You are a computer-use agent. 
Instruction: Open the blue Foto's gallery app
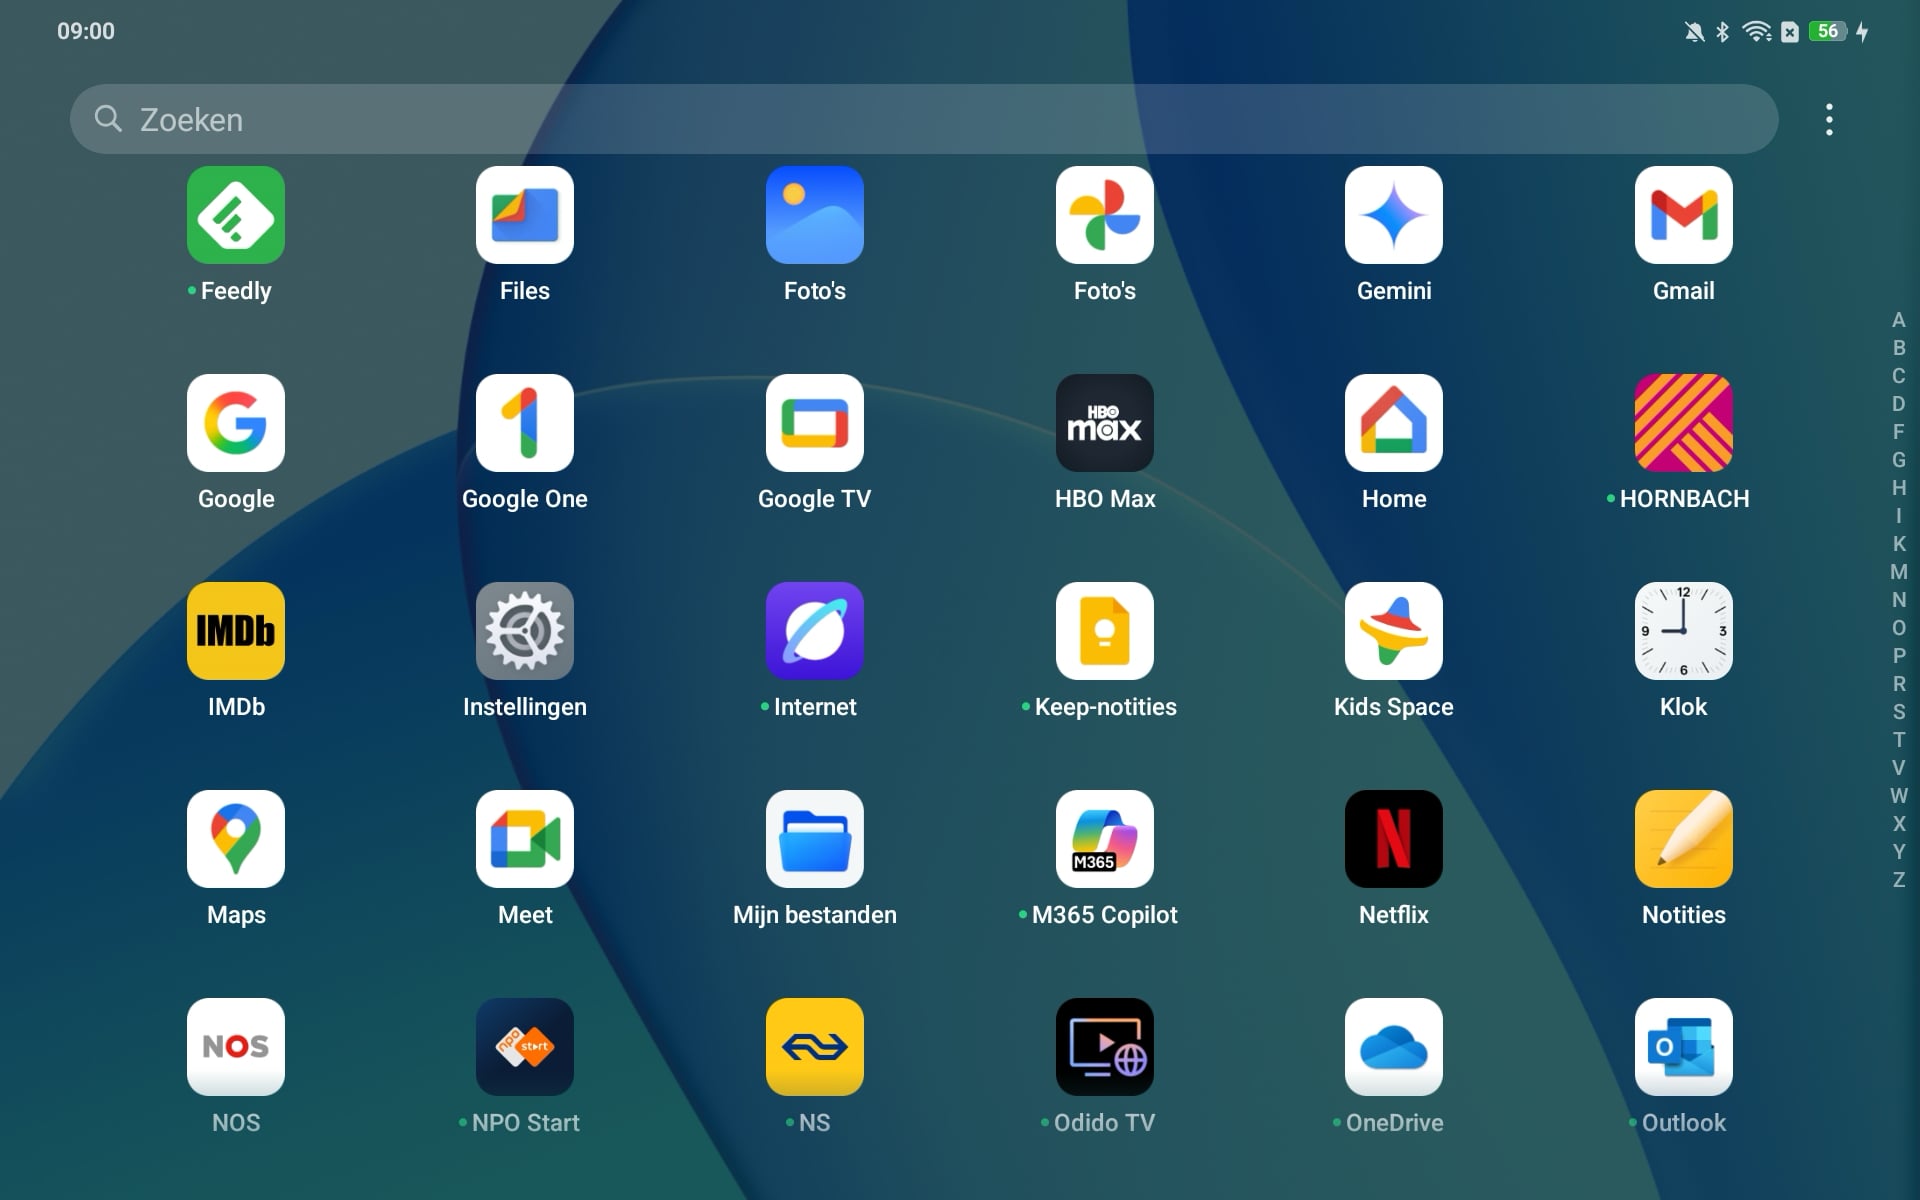815,215
